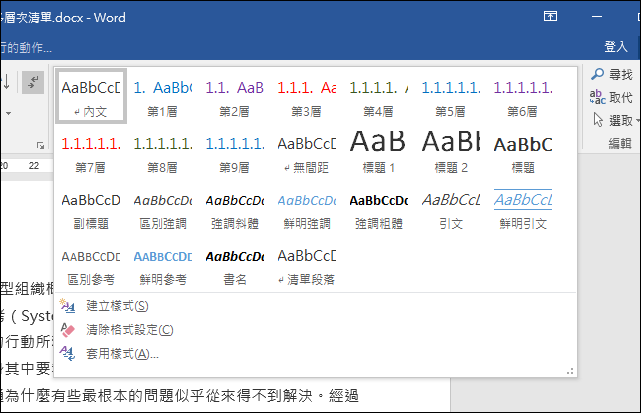
Task: Apply the 第4層 style
Action: (x=379, y=97)
